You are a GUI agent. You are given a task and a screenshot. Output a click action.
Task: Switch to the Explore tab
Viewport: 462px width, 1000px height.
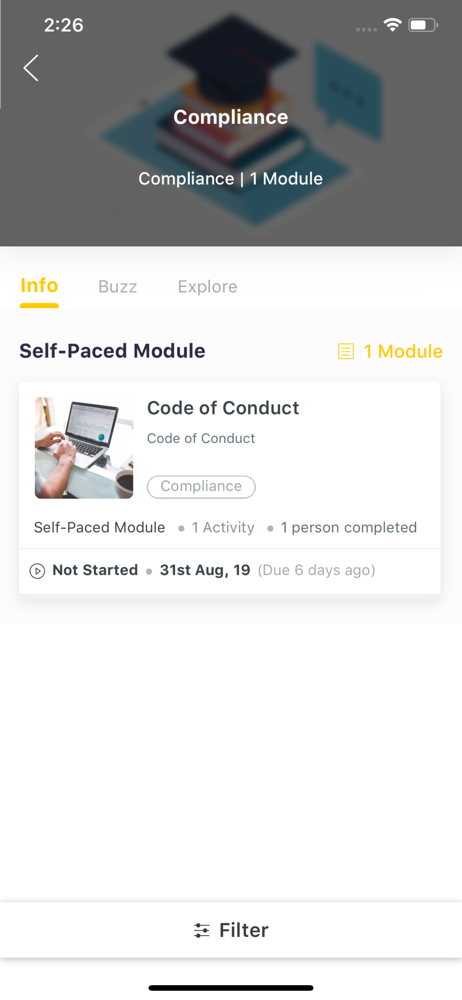coord(207,287)
